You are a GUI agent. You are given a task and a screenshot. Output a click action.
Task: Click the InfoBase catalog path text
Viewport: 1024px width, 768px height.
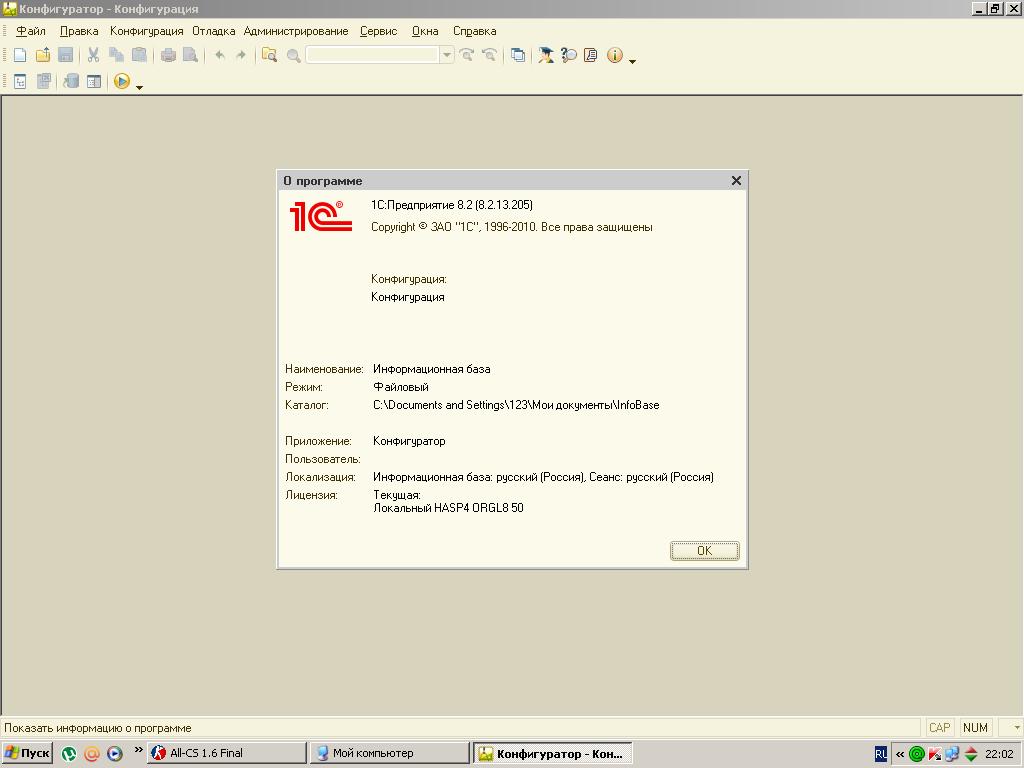tap(516, 405)
